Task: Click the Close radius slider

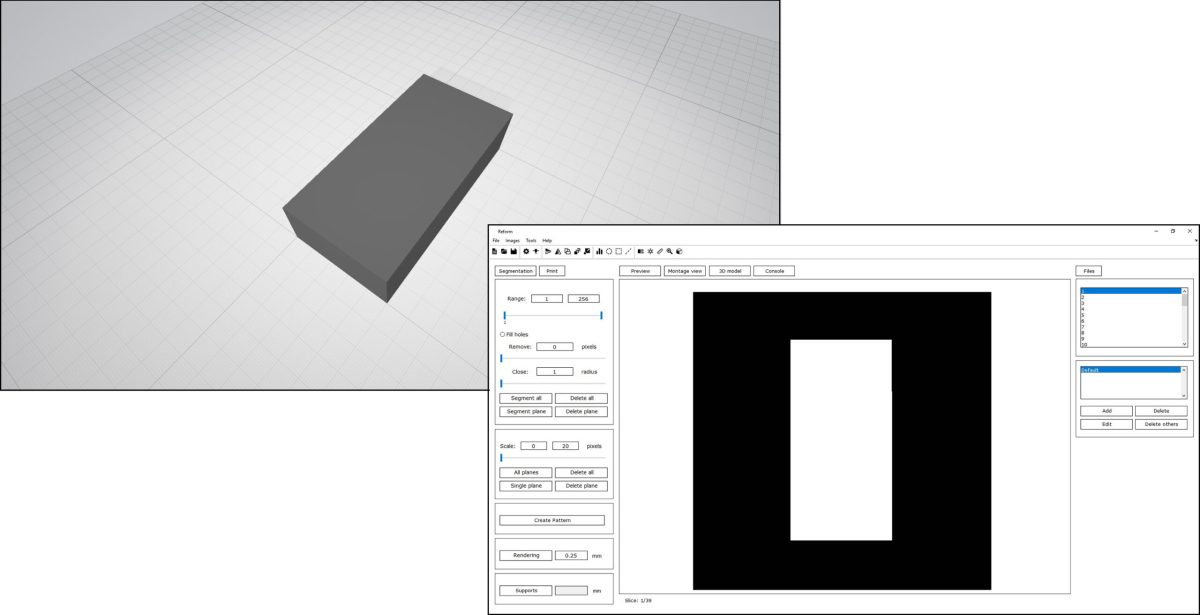Action: 552,383
